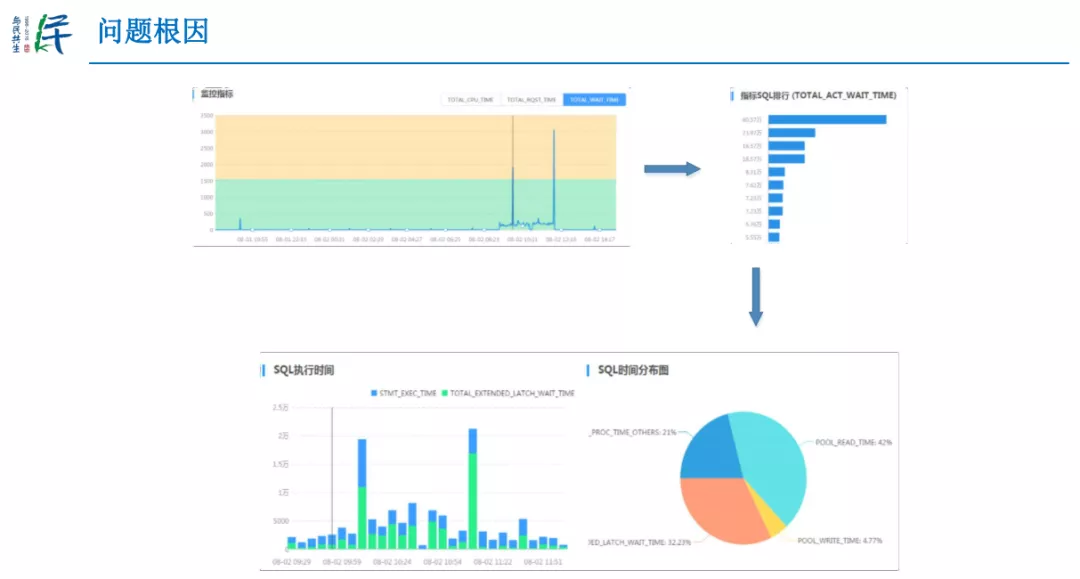1080x579 pixels.
Task: Click the "SQL时间分布图" chart title
Action: pos(633,370)
